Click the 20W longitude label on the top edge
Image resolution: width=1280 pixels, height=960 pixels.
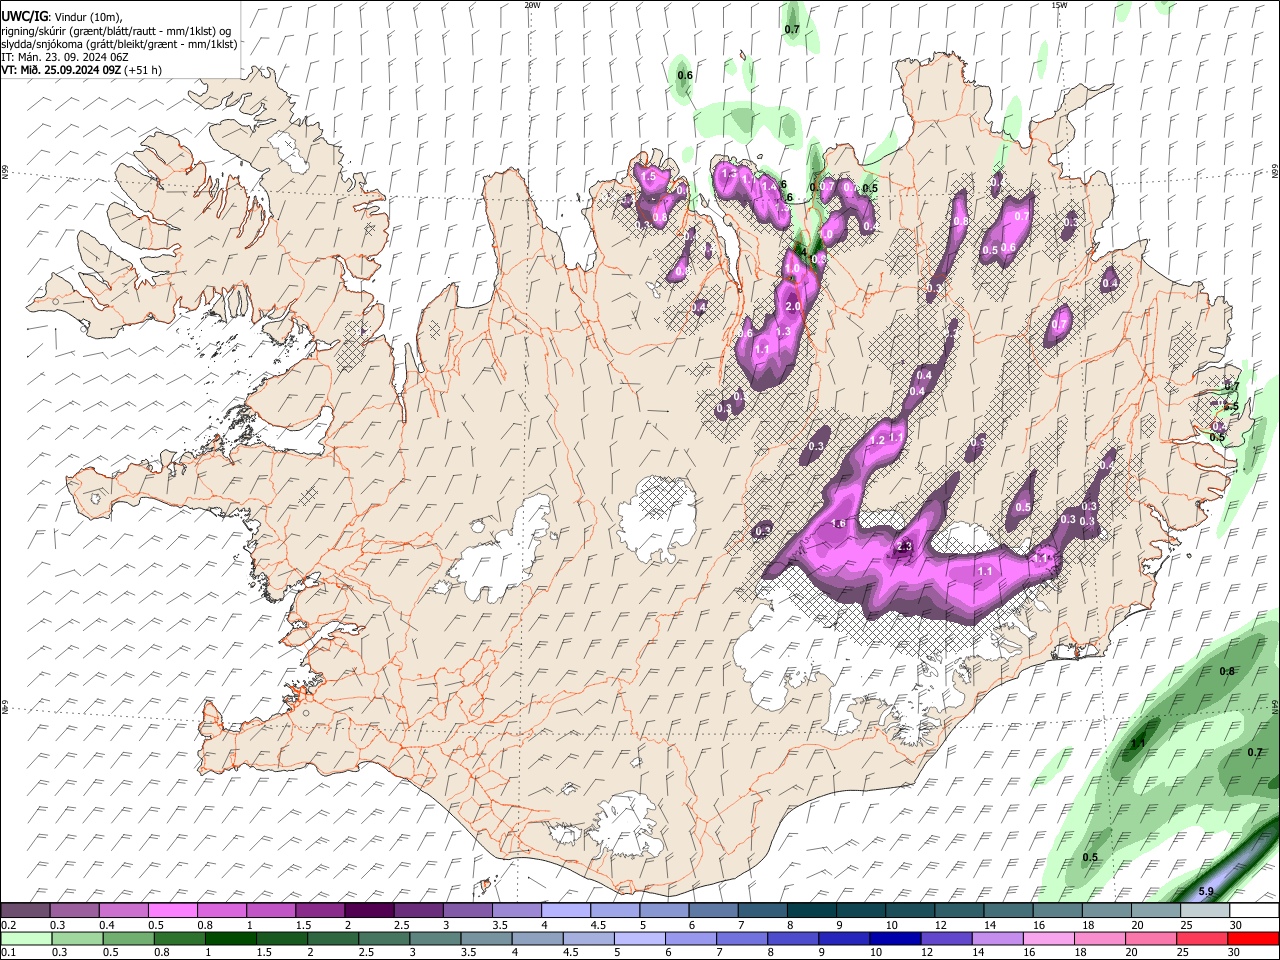[x=532, y=5]
